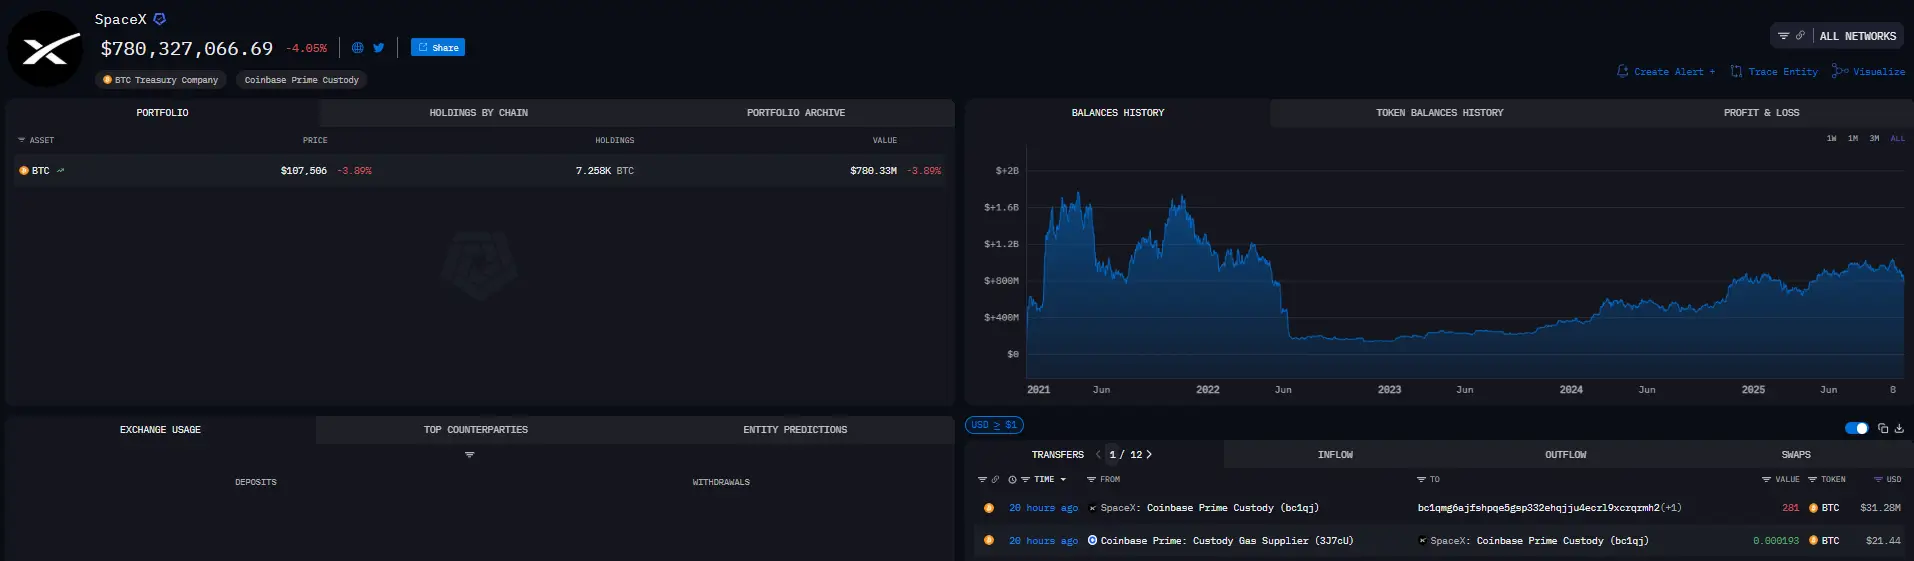Select the Coinbase Prime Custody tag
The image size is (1914, 561).
[302, 80]
